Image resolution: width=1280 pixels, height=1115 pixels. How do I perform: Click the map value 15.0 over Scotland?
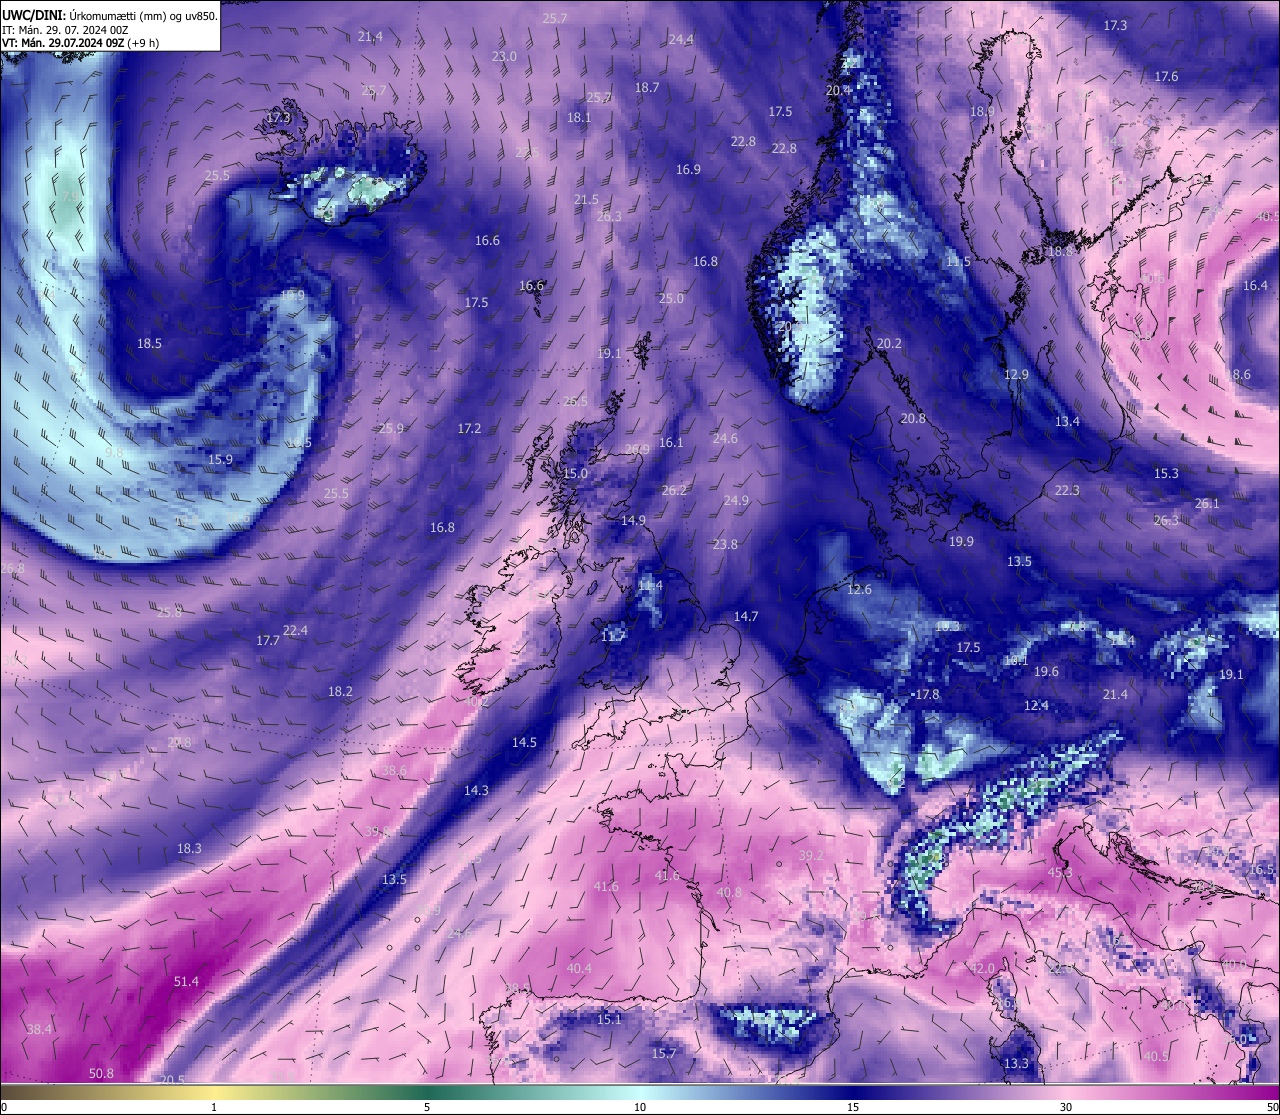(575, 473)
